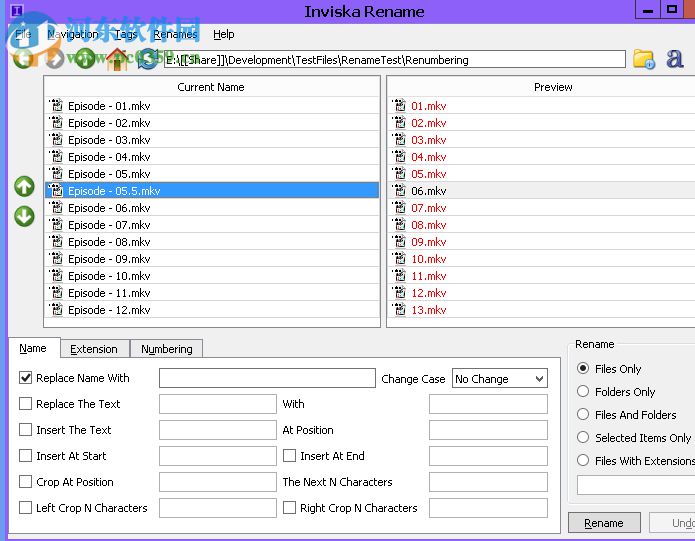This screenshot has width=695, height=541.
Task: Click the directory path input field
Action: point(393,60)
